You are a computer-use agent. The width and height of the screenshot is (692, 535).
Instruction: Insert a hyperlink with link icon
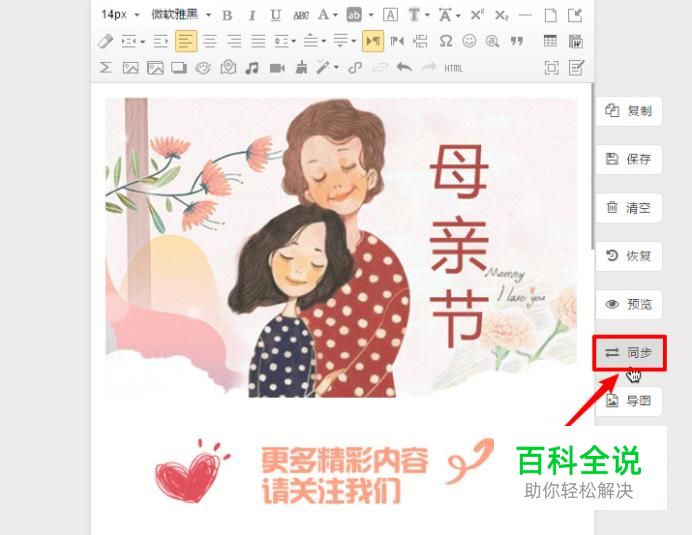pos(355,68)
